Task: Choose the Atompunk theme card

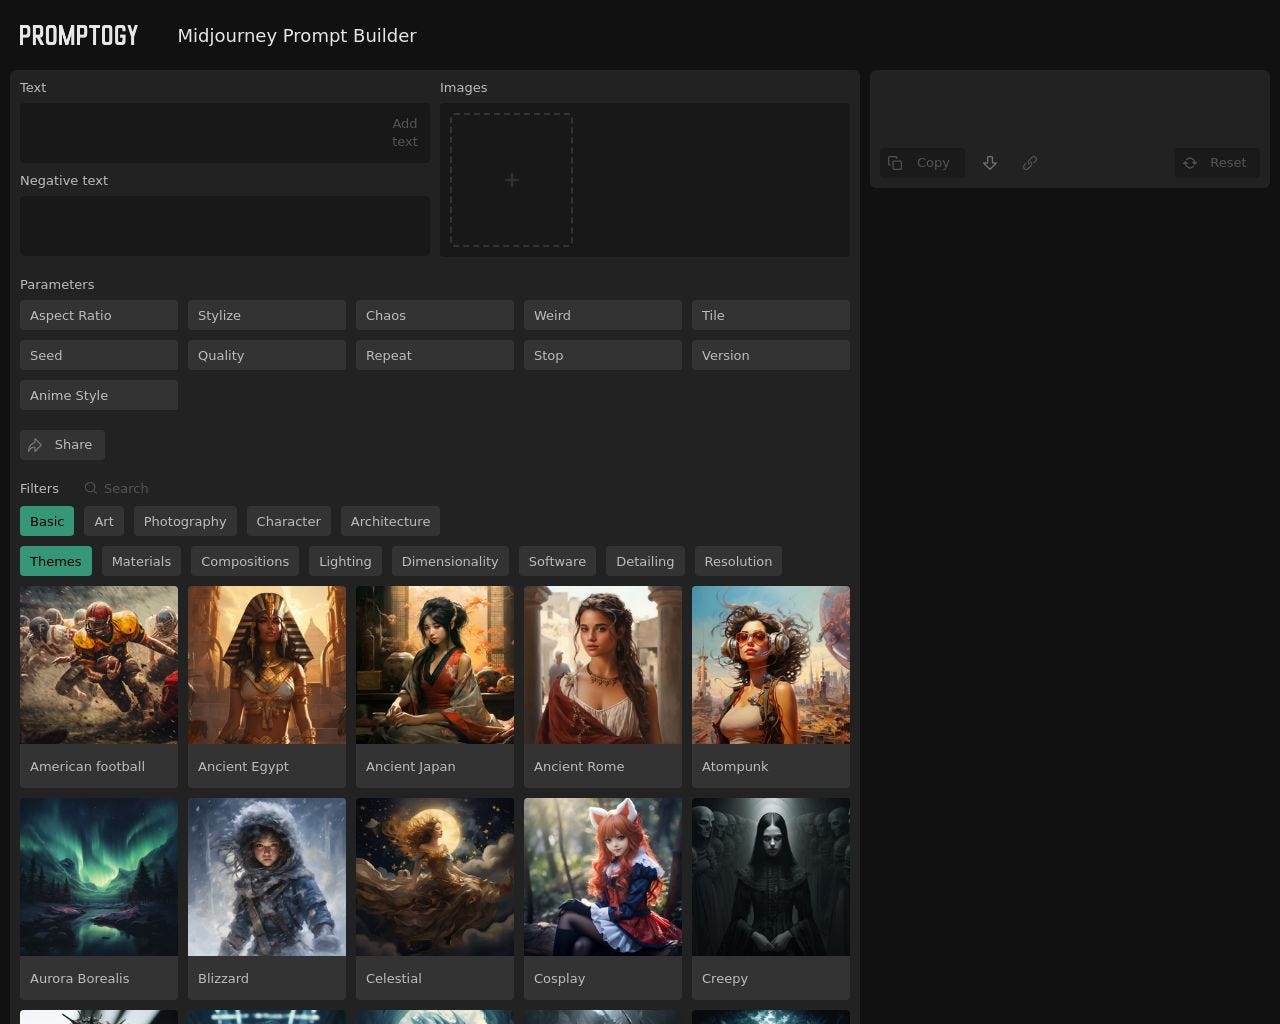Action: point(771,687)
